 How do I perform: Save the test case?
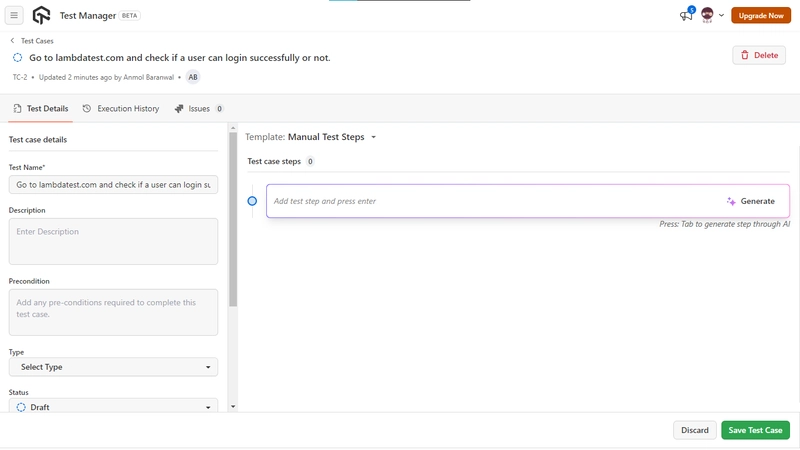[755, 430]
